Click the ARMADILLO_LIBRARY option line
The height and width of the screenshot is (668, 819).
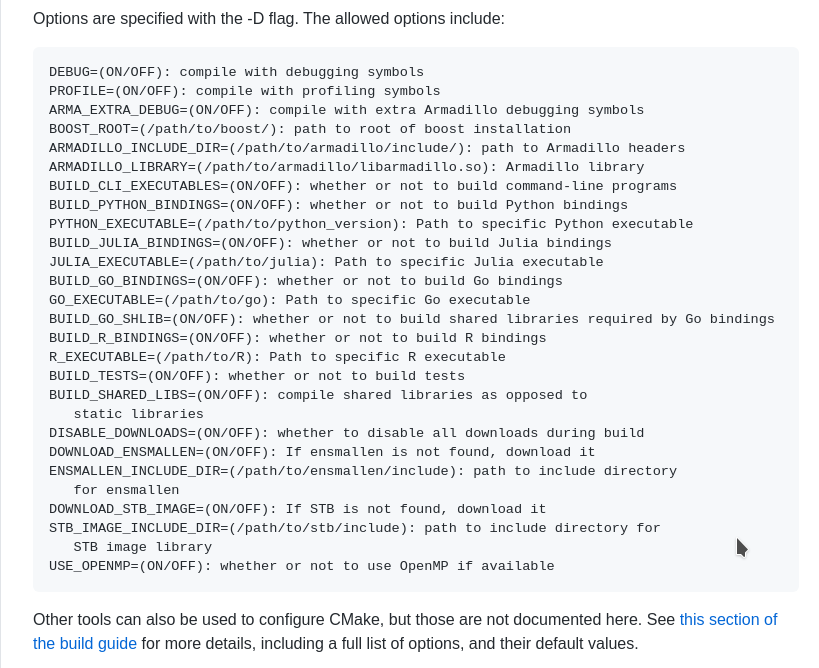(346, 167)
